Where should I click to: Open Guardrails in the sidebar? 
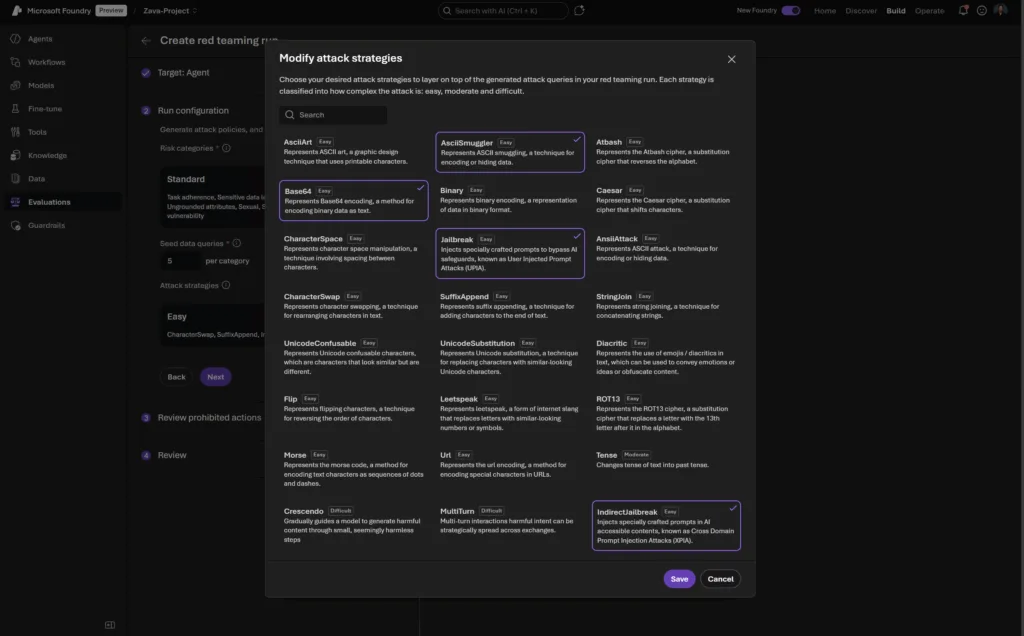click(46, 225)
